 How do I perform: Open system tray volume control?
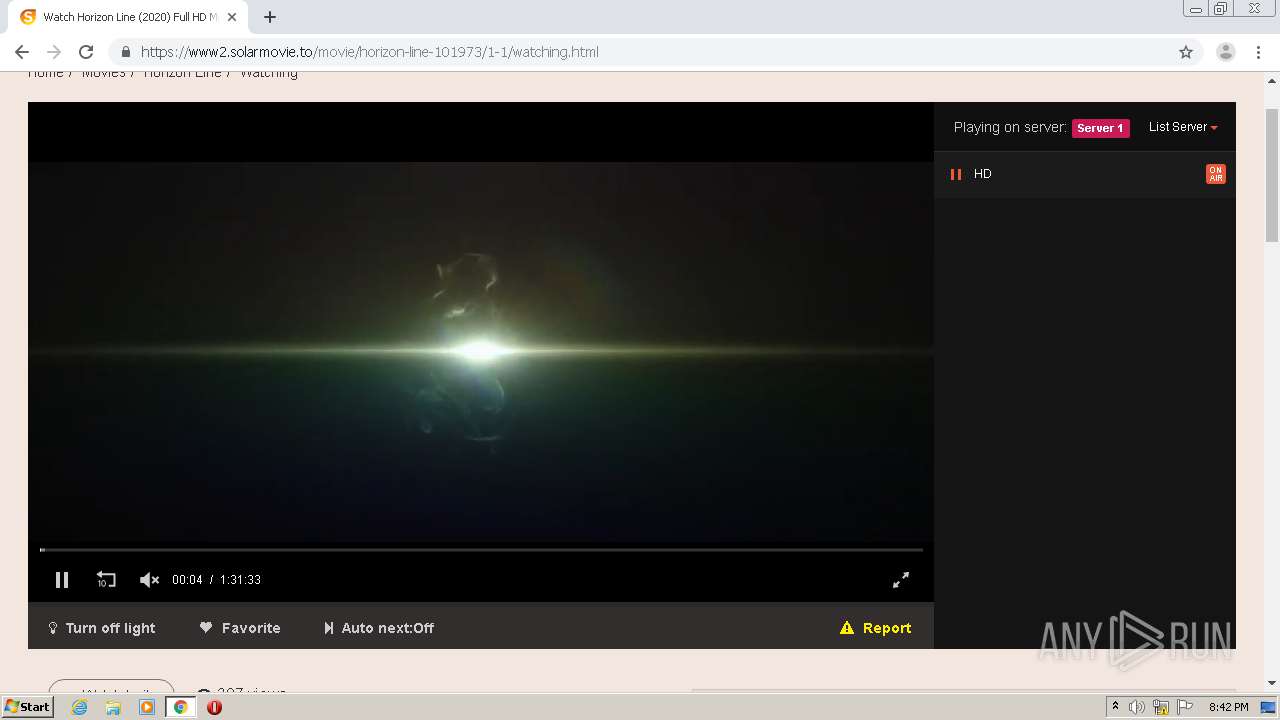1137,707
